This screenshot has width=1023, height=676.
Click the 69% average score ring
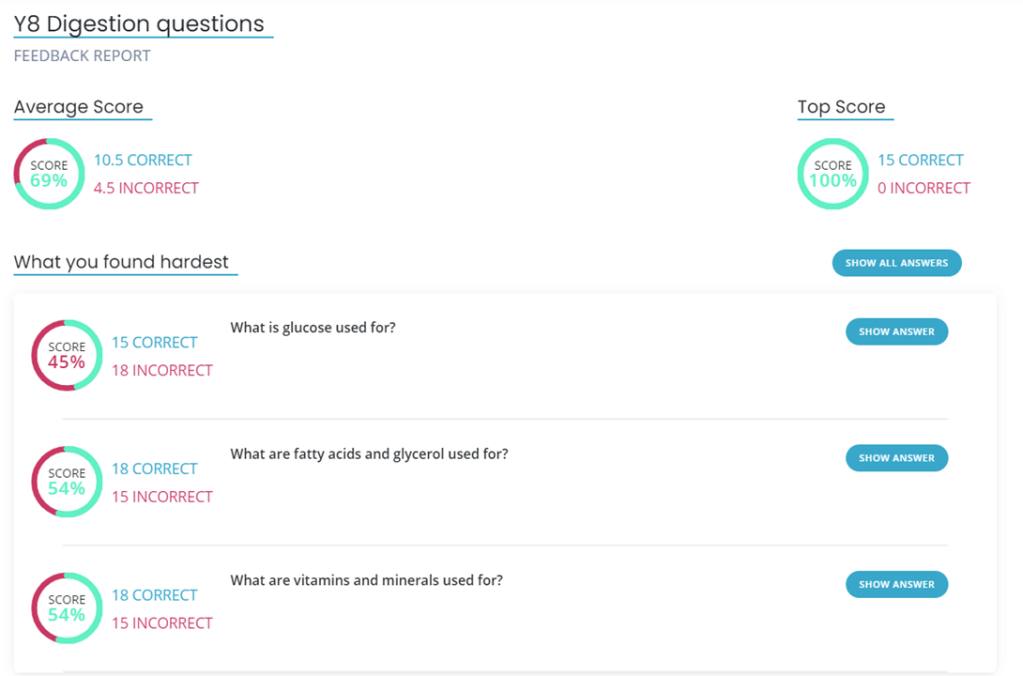(49, 174)
